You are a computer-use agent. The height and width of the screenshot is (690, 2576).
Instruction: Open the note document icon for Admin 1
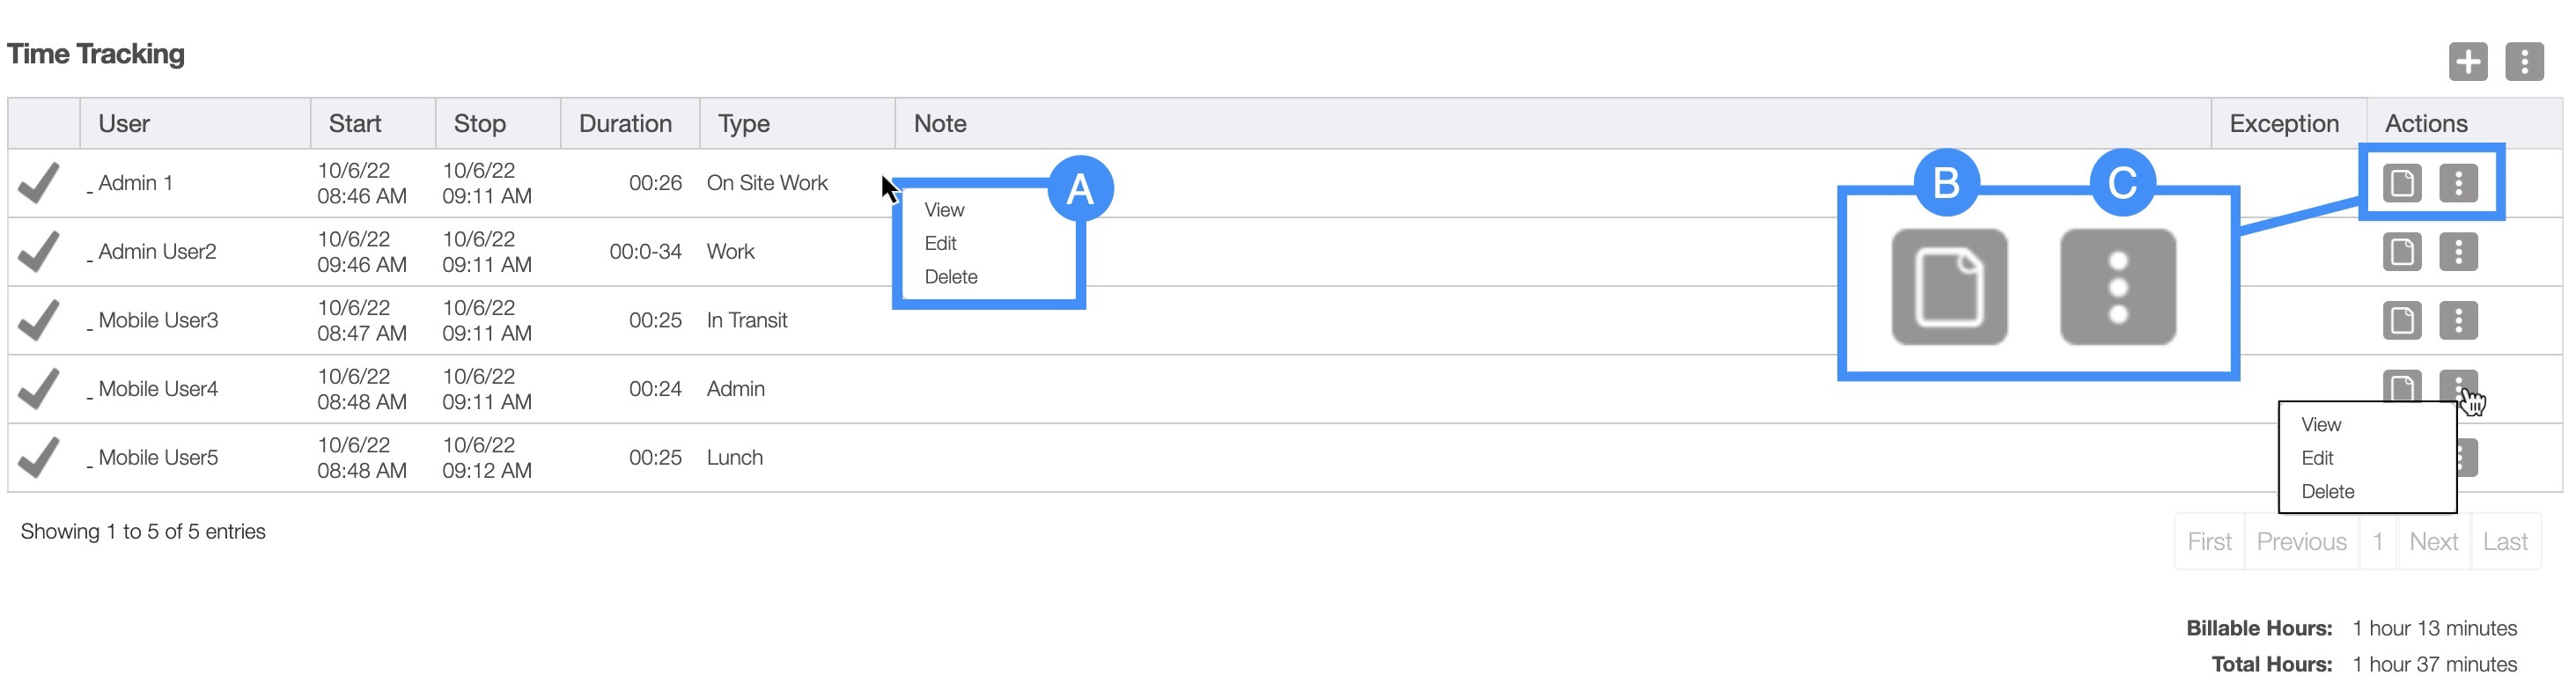click(x=2401, y=183)
